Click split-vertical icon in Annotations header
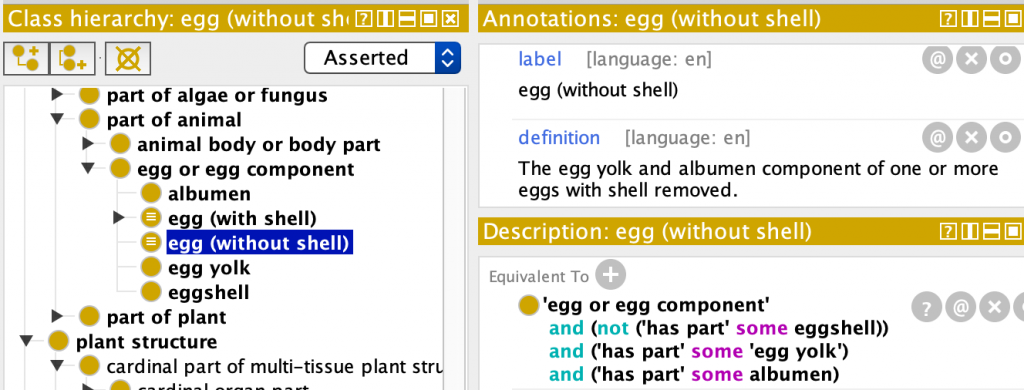Image resolution: width=1024 pixels, height=390 pixels. [x=970, y=20]
